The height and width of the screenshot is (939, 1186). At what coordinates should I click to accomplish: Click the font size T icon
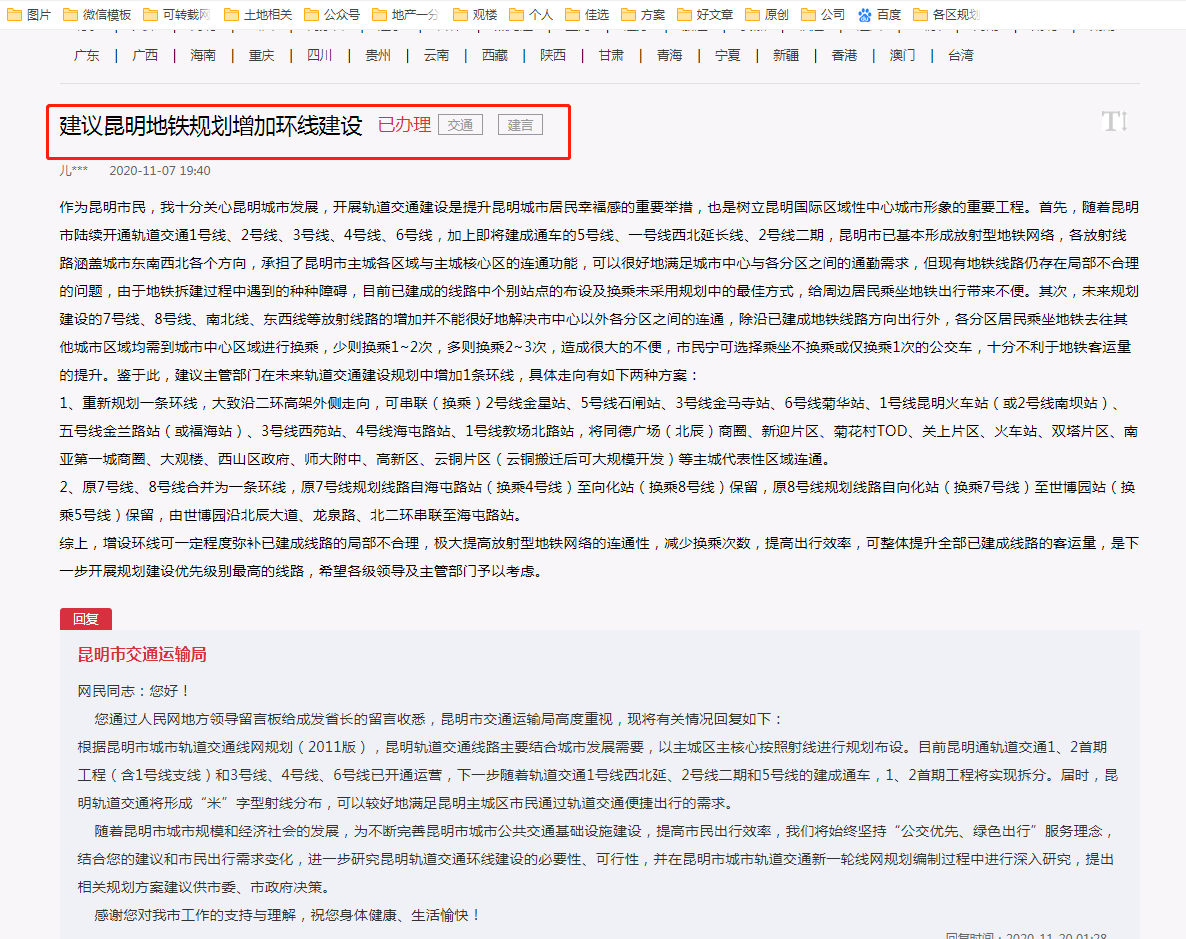click(1114, 122)
